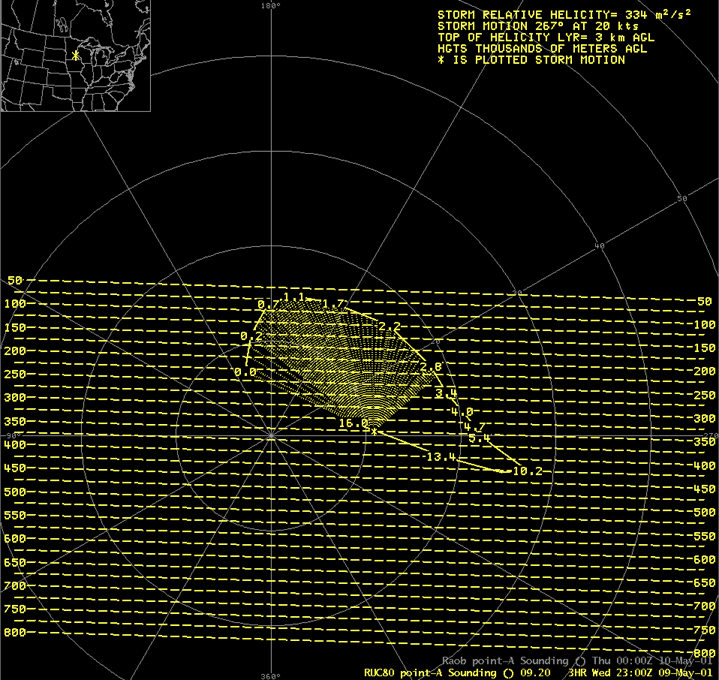The height and width of the screenshot is (680, 719).
Task: Click the 0.0 height label on hodograph
Action: point(245,372)
